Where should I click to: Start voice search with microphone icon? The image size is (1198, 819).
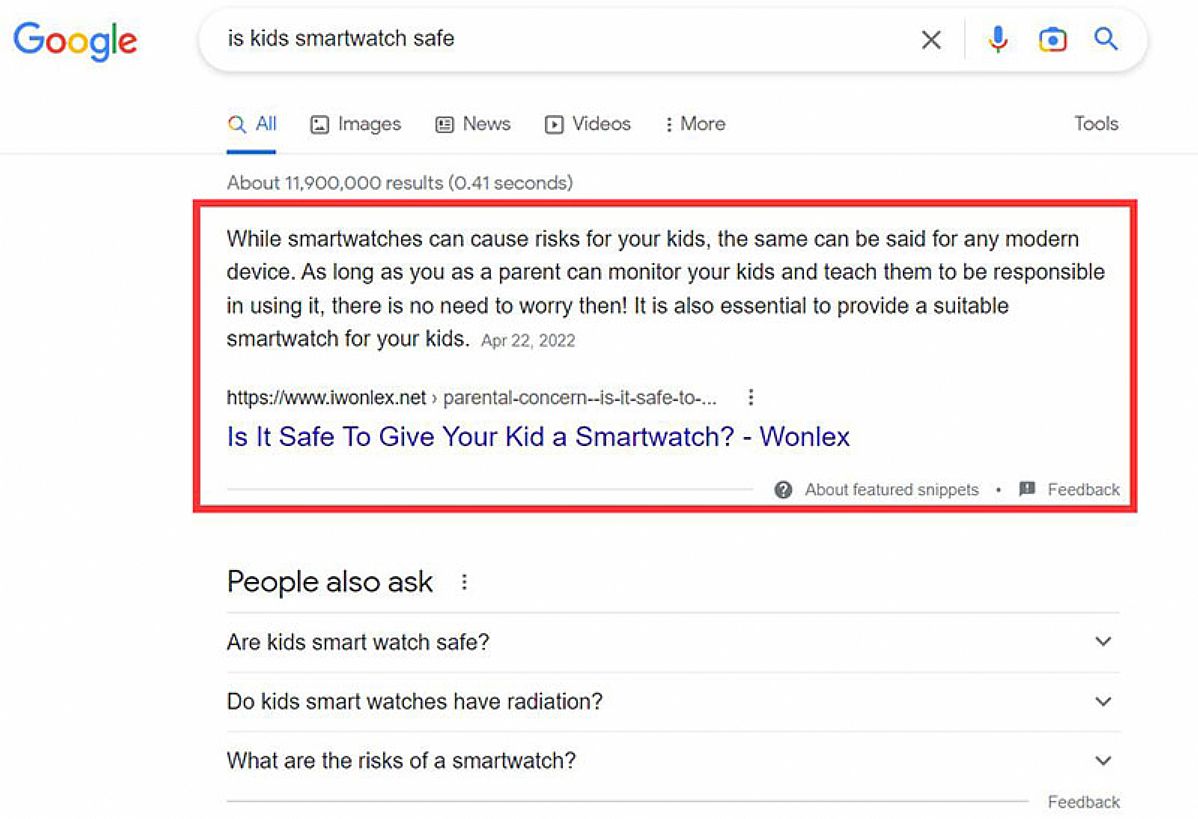[997, 40]
